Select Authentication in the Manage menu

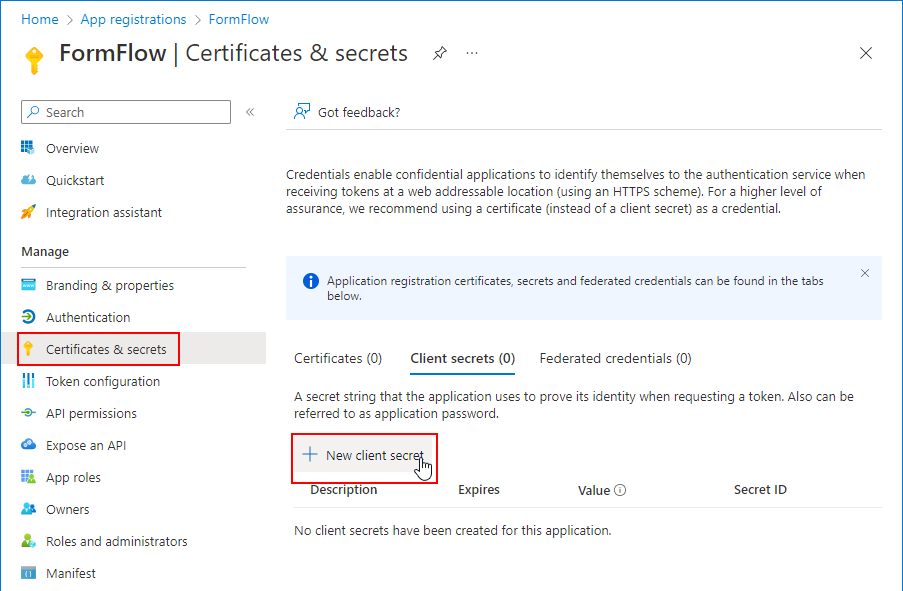click(88, 317)
